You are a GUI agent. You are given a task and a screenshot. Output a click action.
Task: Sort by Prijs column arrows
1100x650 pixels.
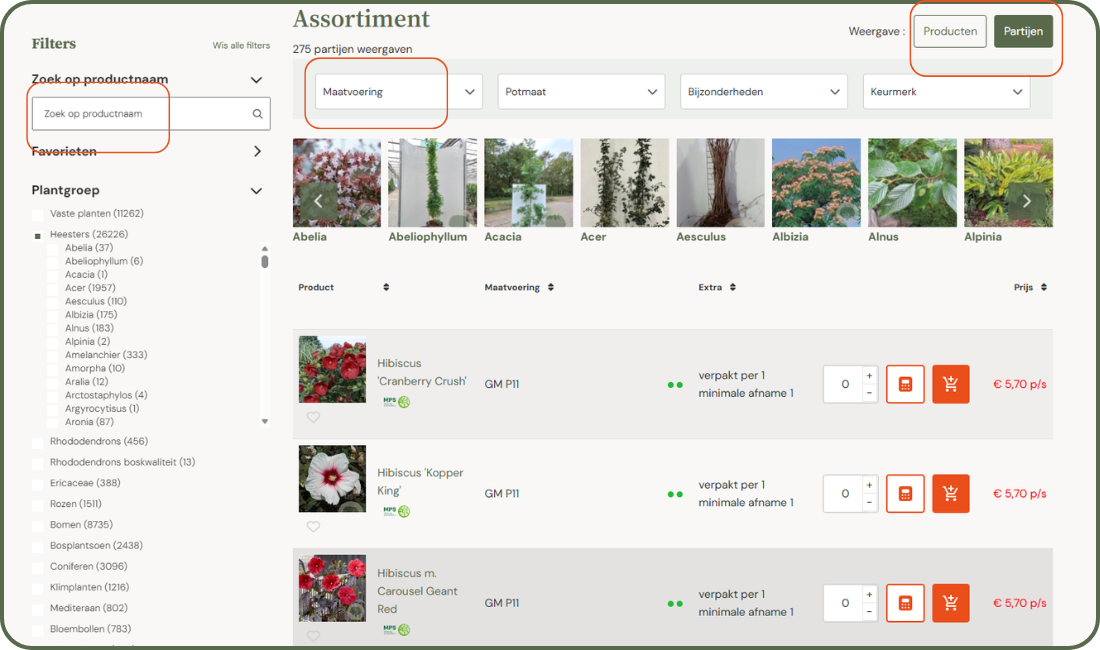[1044, 288]
